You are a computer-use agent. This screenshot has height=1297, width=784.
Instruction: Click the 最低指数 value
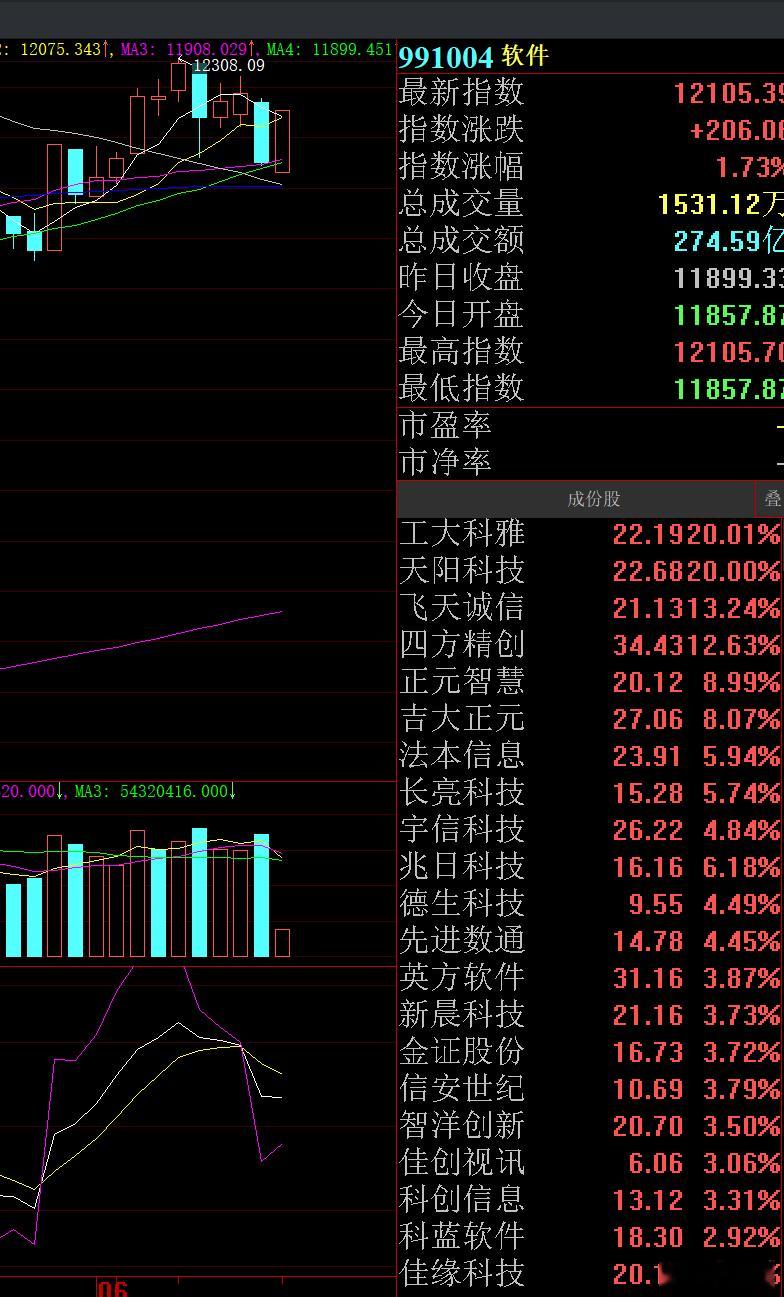[x=728, y=389]
